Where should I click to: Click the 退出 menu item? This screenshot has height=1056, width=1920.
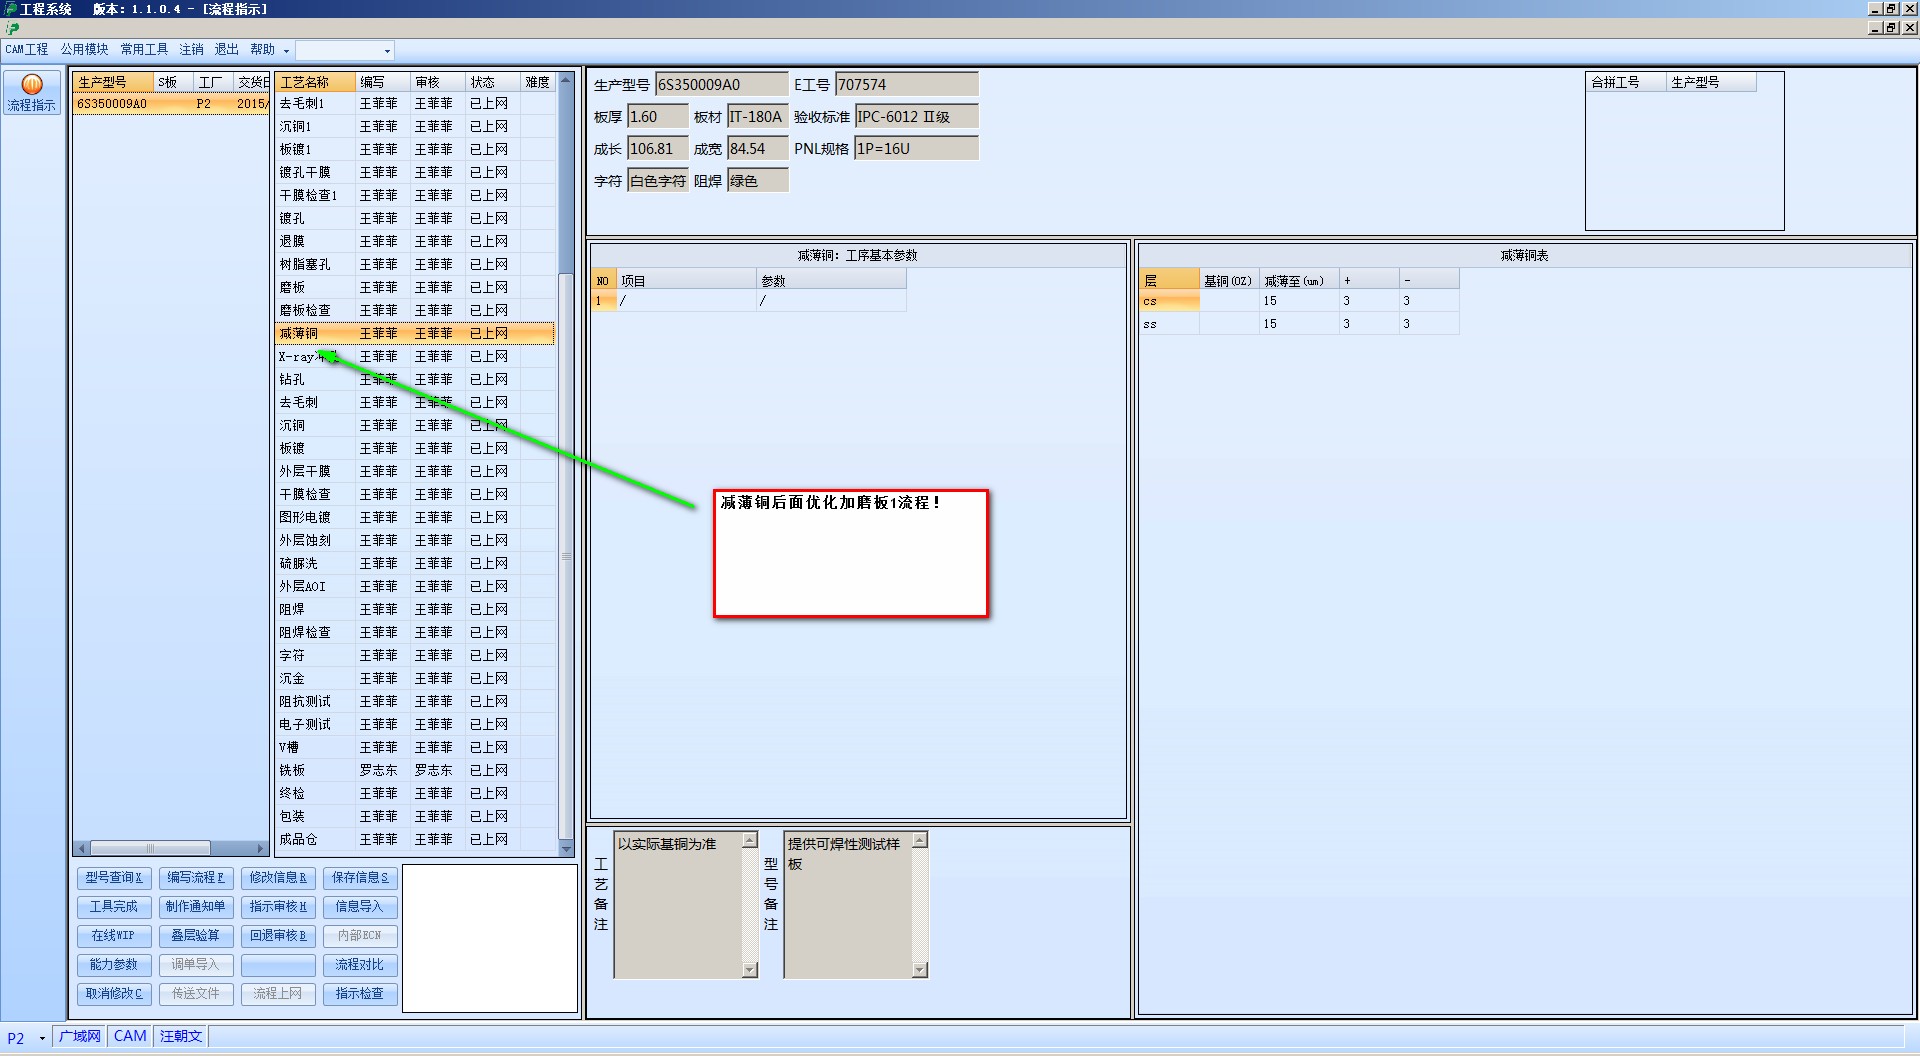227,49
